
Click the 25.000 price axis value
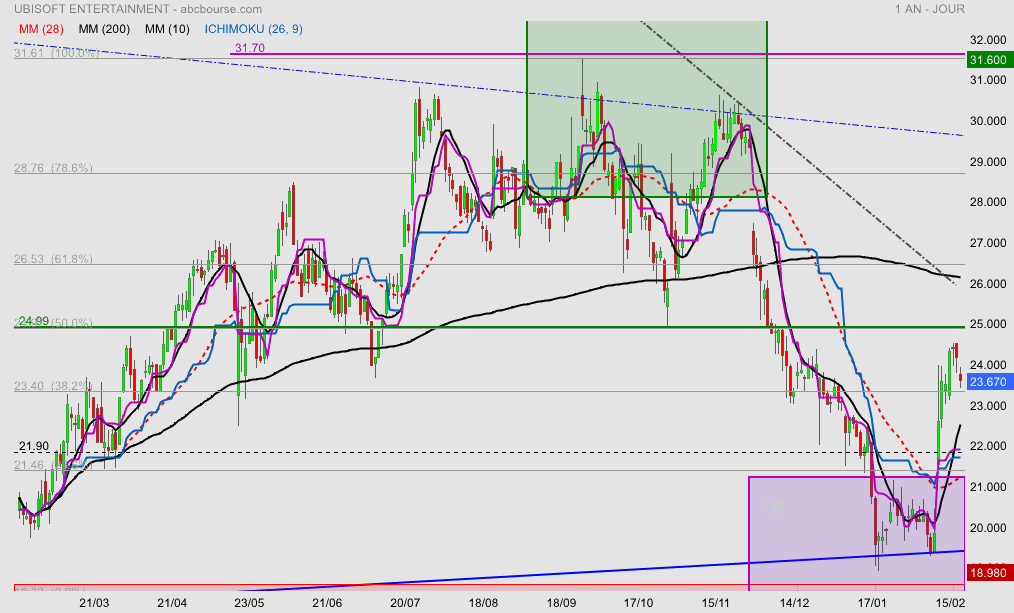988,324
